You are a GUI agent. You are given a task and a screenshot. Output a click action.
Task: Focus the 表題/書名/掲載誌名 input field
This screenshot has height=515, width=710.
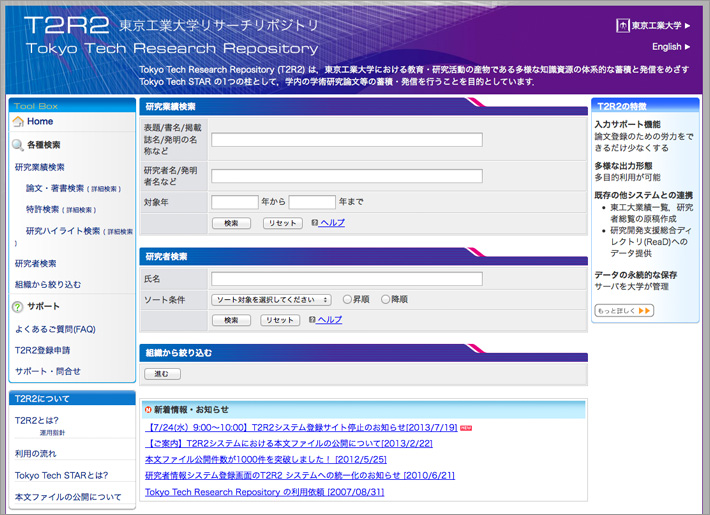(x=347, y=140)
